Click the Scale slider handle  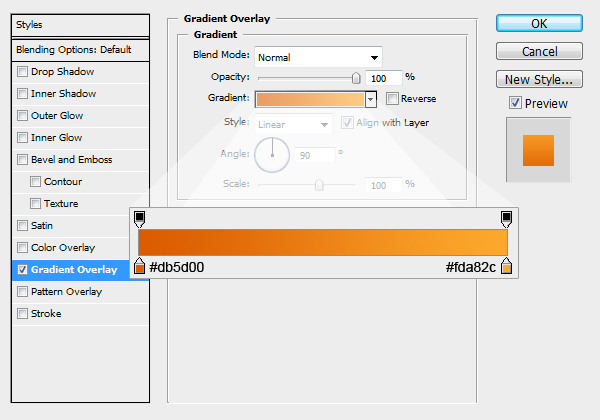pyautogui.click(x=319, y=185)
